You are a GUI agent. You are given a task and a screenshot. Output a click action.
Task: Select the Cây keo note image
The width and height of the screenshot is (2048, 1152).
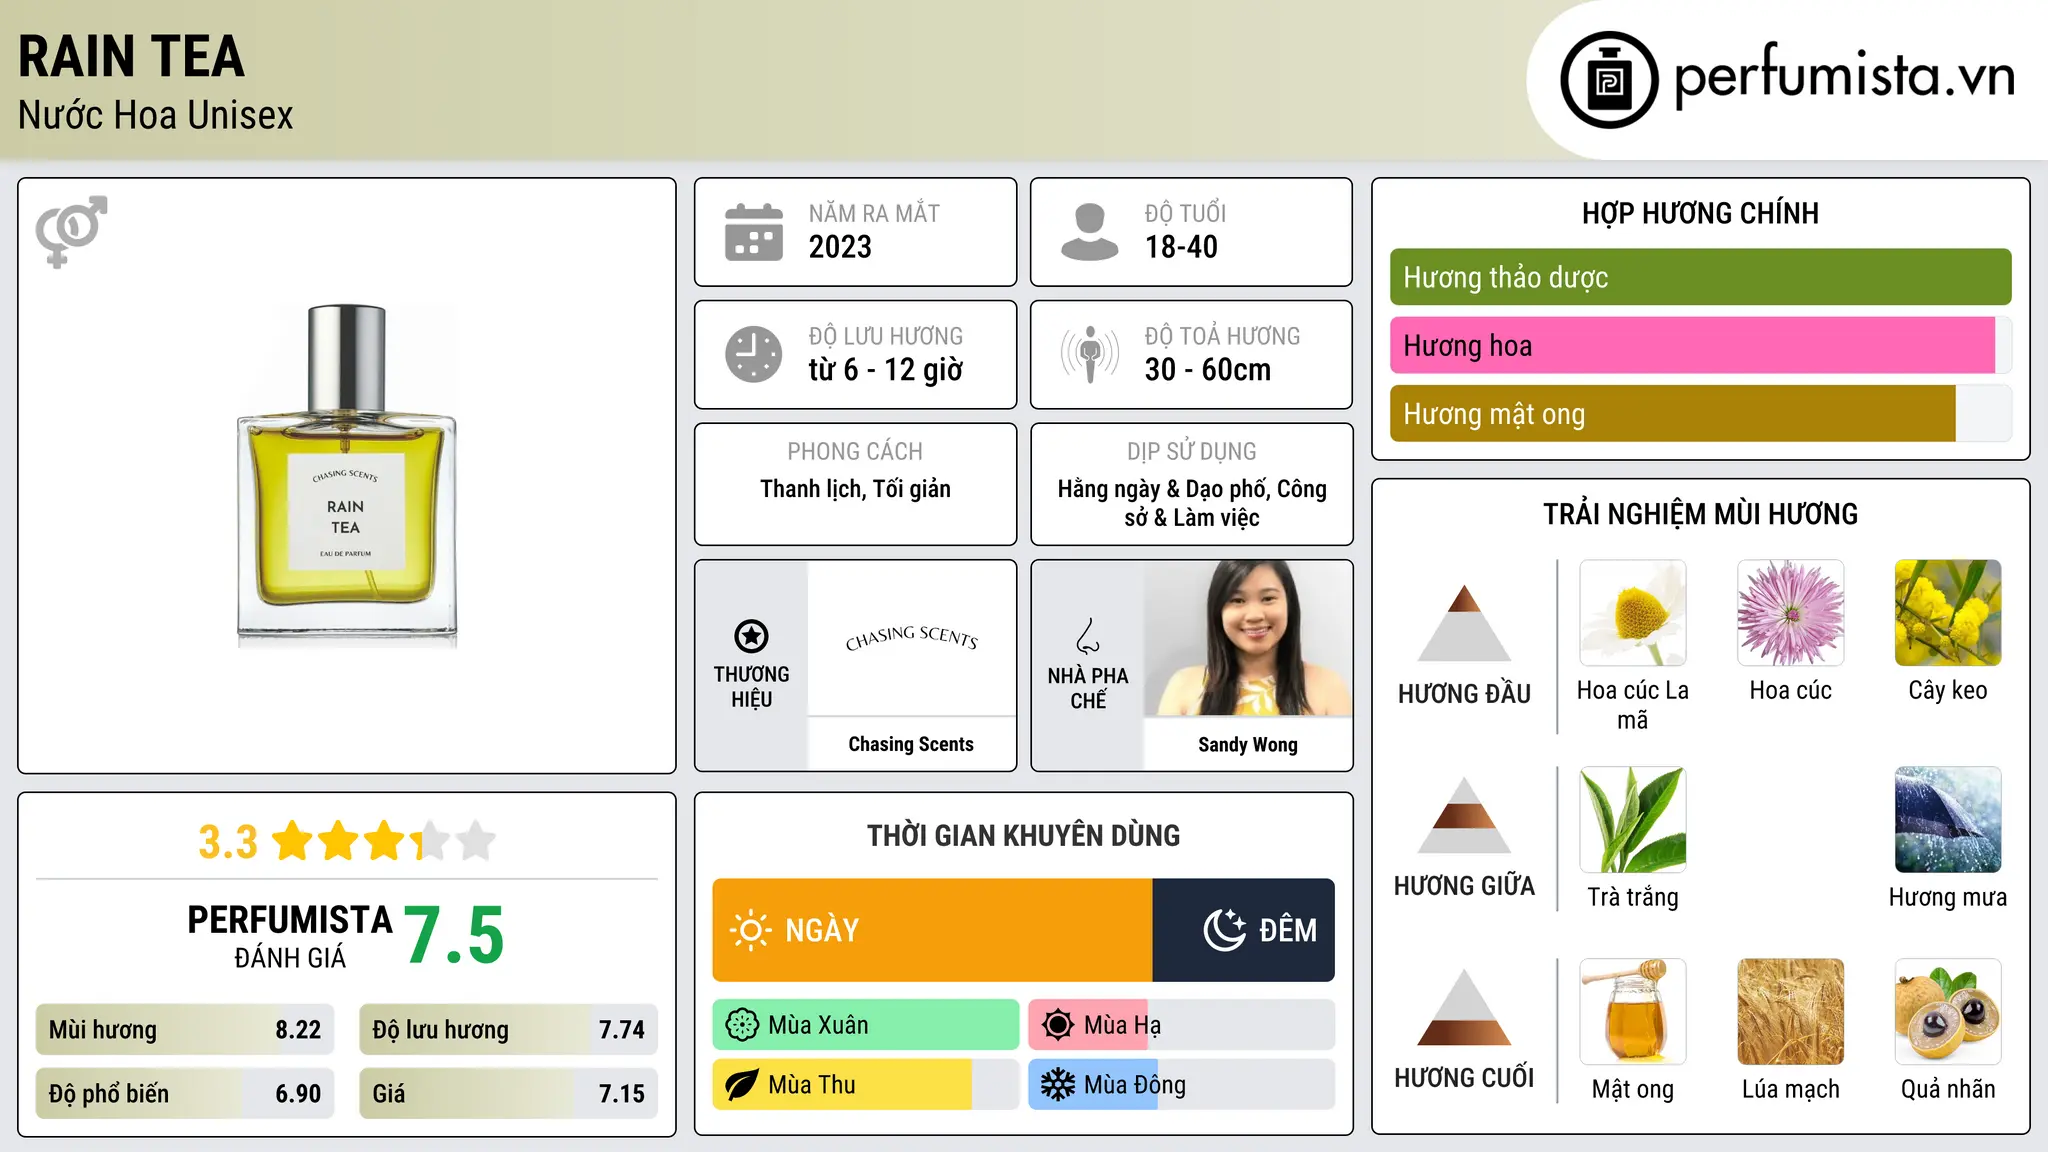(1948, 613)
